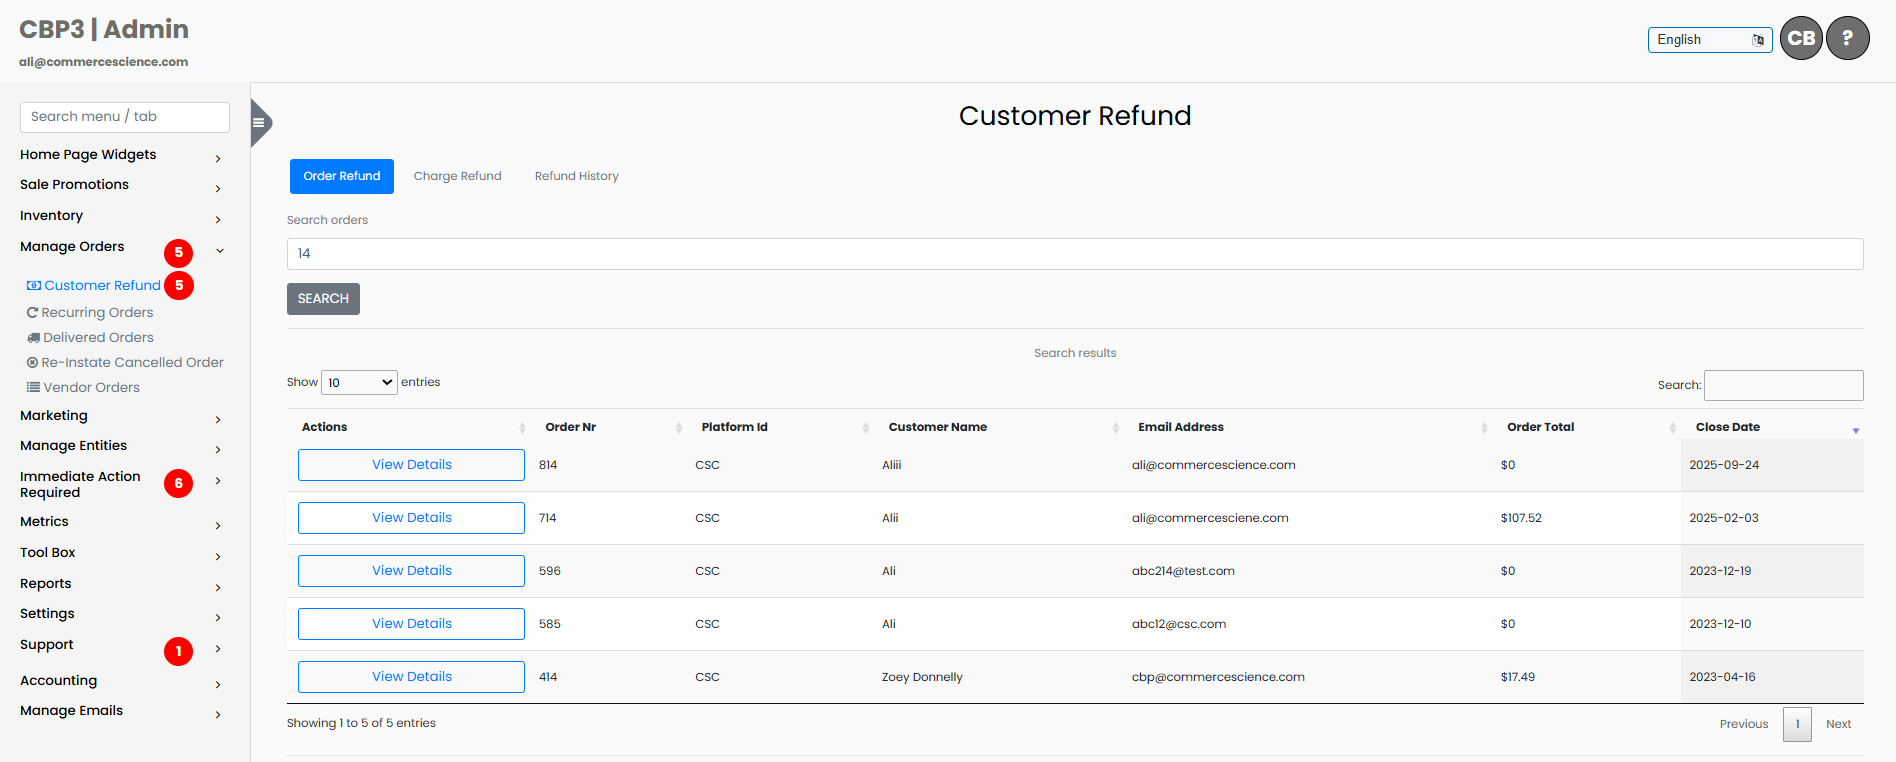The height and width of the screenshot is (762, 1896).
Task: Open the Show entries count dropdown
Action: (359, 383)
